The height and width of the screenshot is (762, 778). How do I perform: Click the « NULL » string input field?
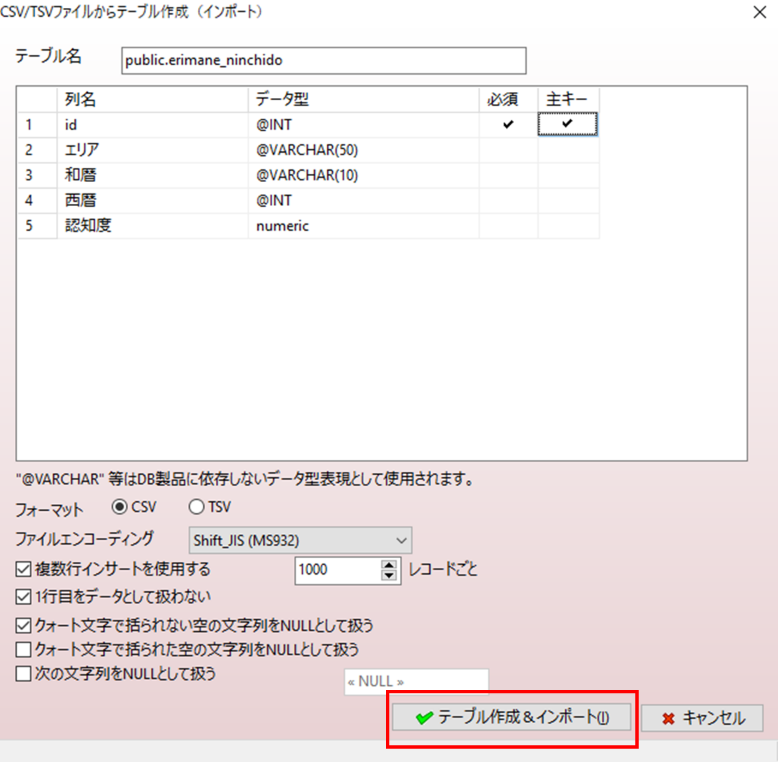(x=416, y=682)
